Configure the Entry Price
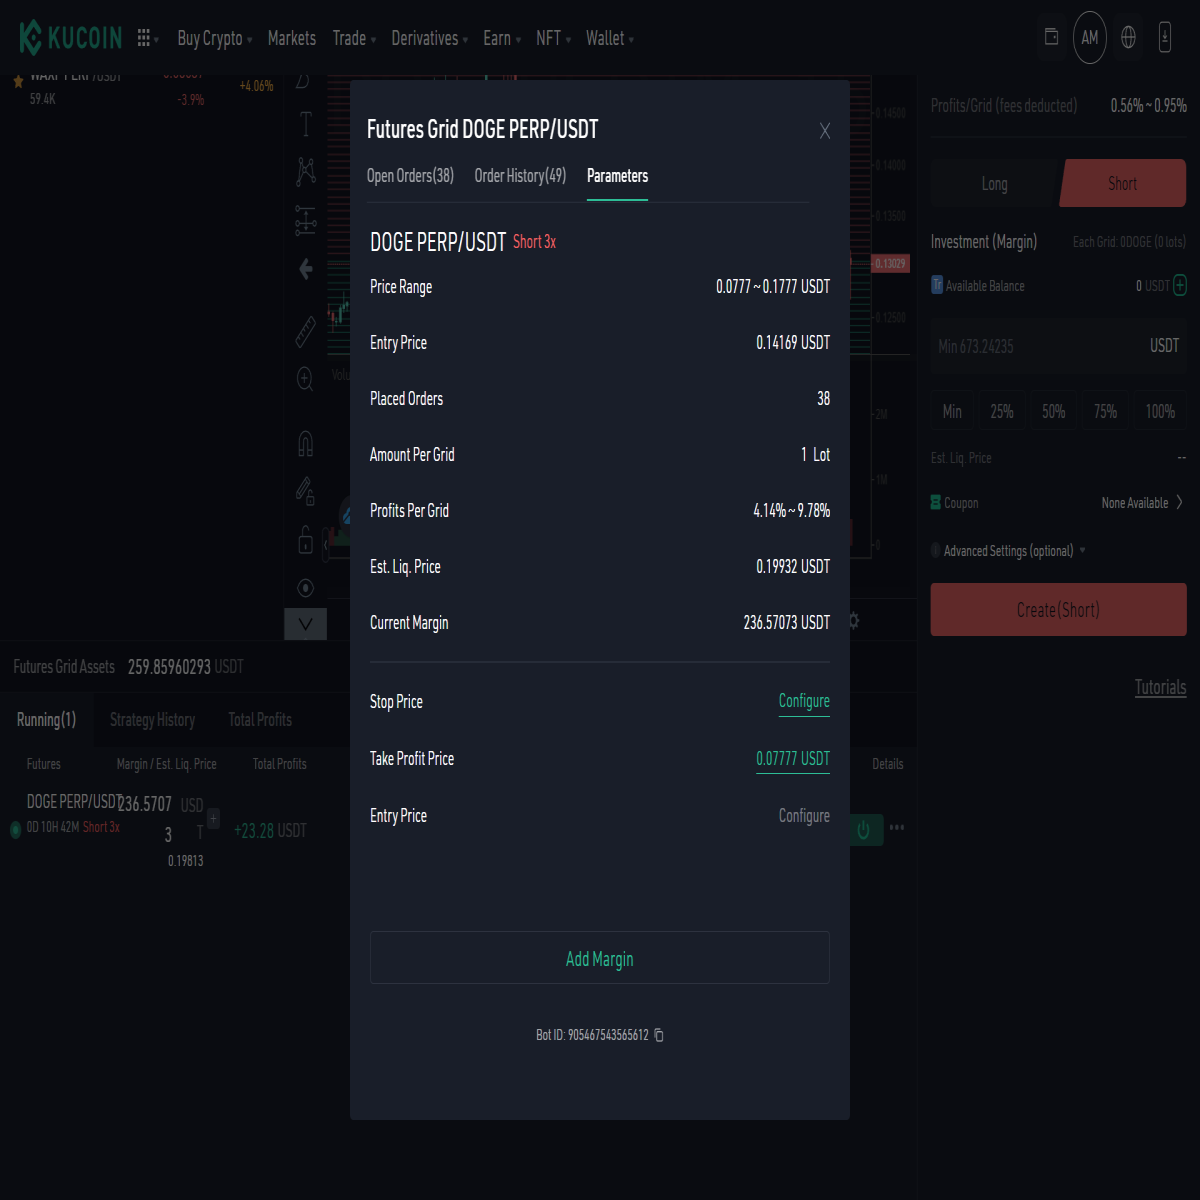 pos(804,816)
